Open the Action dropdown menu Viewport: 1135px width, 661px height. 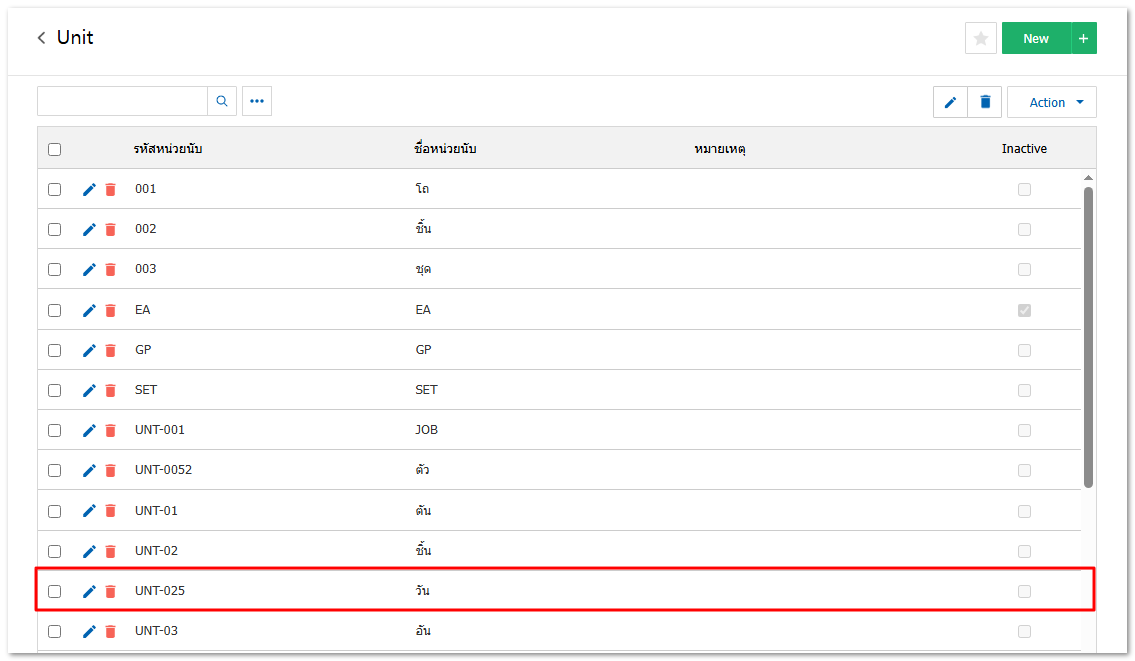click(x=1052, y=102)
